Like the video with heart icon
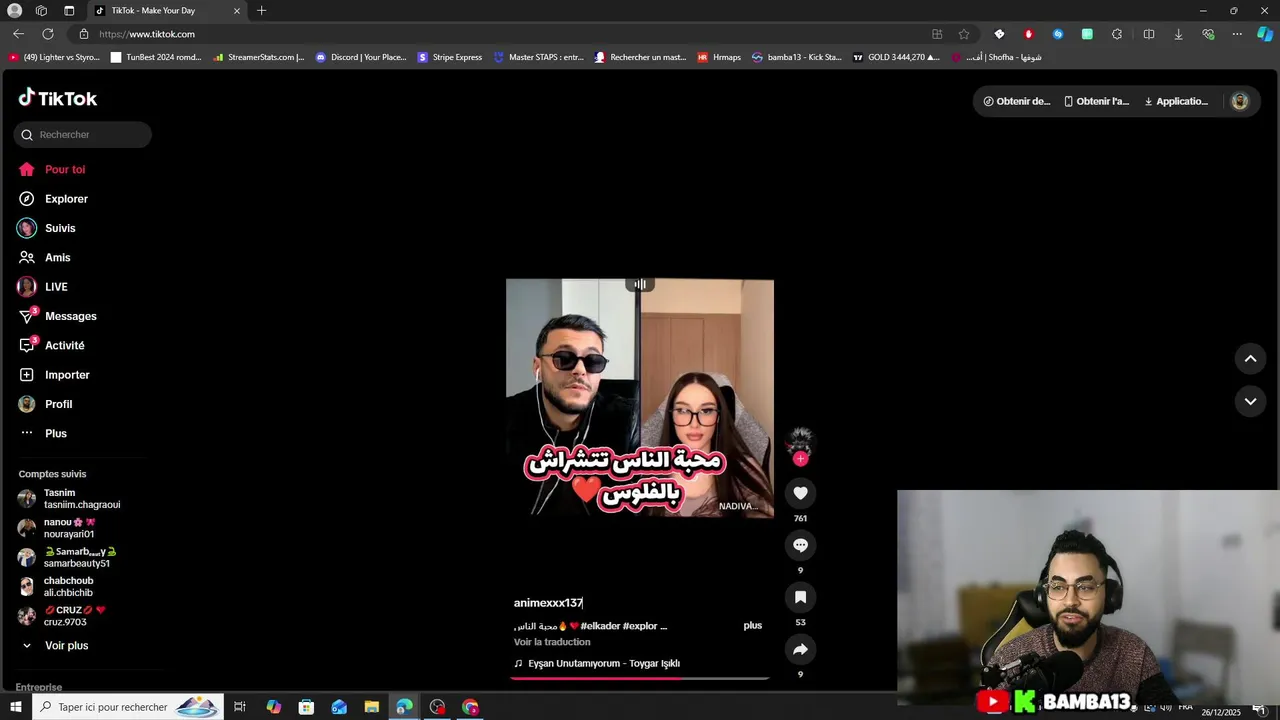Screen dimensions: 1280x720 click(800, 493)
